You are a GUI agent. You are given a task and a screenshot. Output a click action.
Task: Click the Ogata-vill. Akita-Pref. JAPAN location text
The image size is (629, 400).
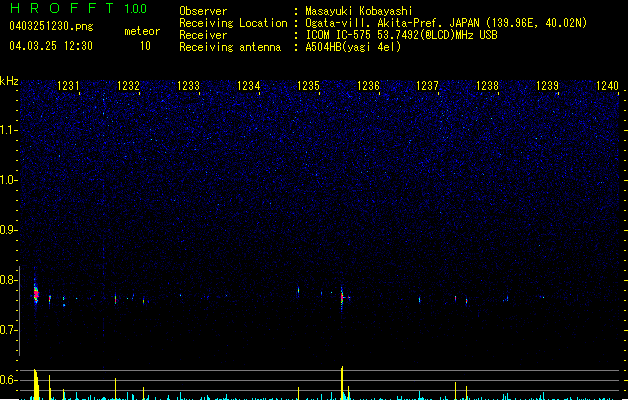446,23
